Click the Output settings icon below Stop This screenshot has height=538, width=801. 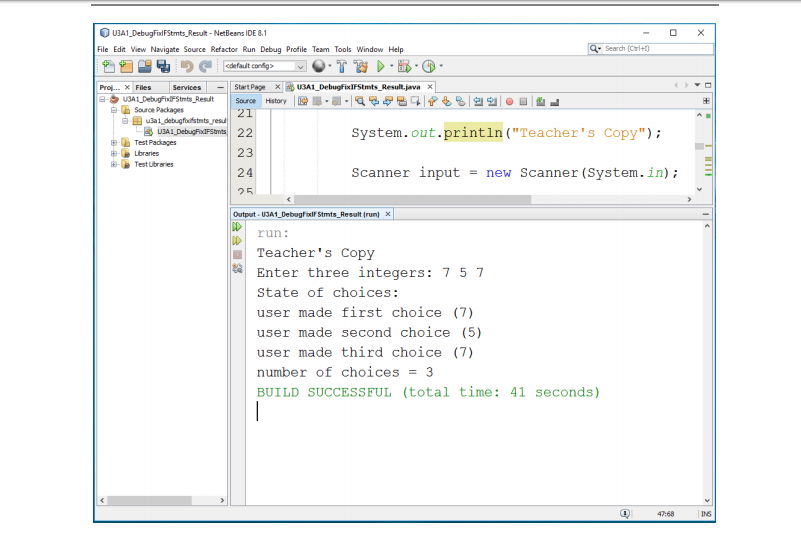click(237, 268)
